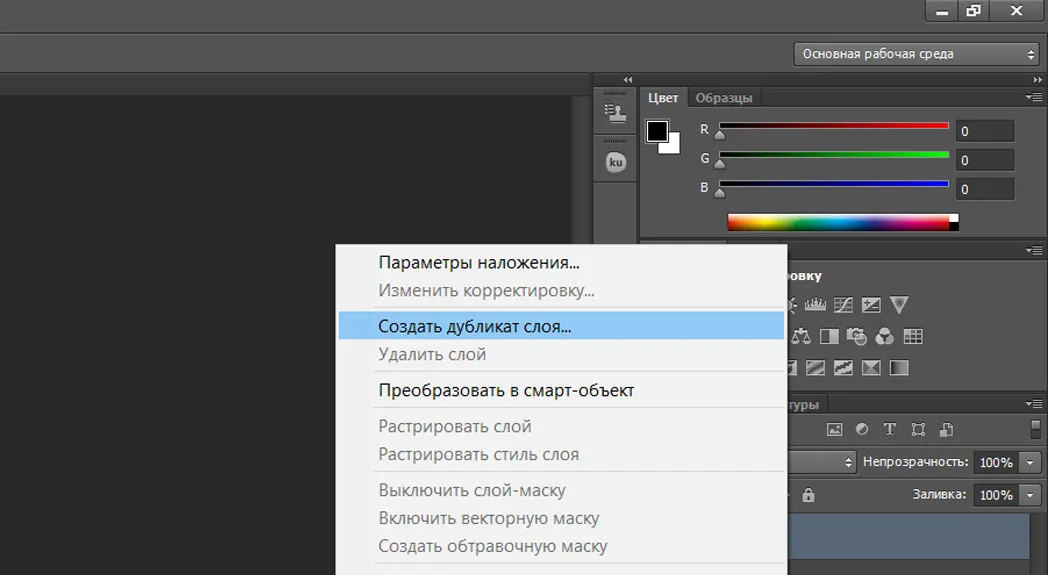Choose Создать дубликат слоя… menu item
Image resolution: width=1048 pixels, height=575 pixels.
(x=561, y=326)
